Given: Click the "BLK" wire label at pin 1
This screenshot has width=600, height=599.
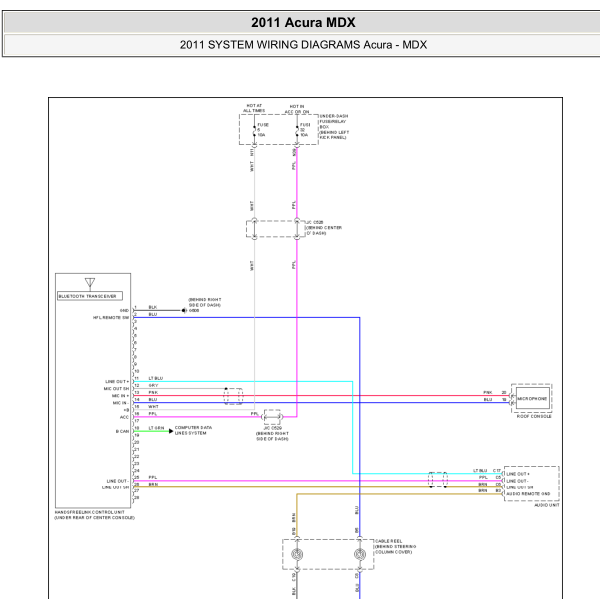Looking at the screenshot, I should [x=153, y=307].
